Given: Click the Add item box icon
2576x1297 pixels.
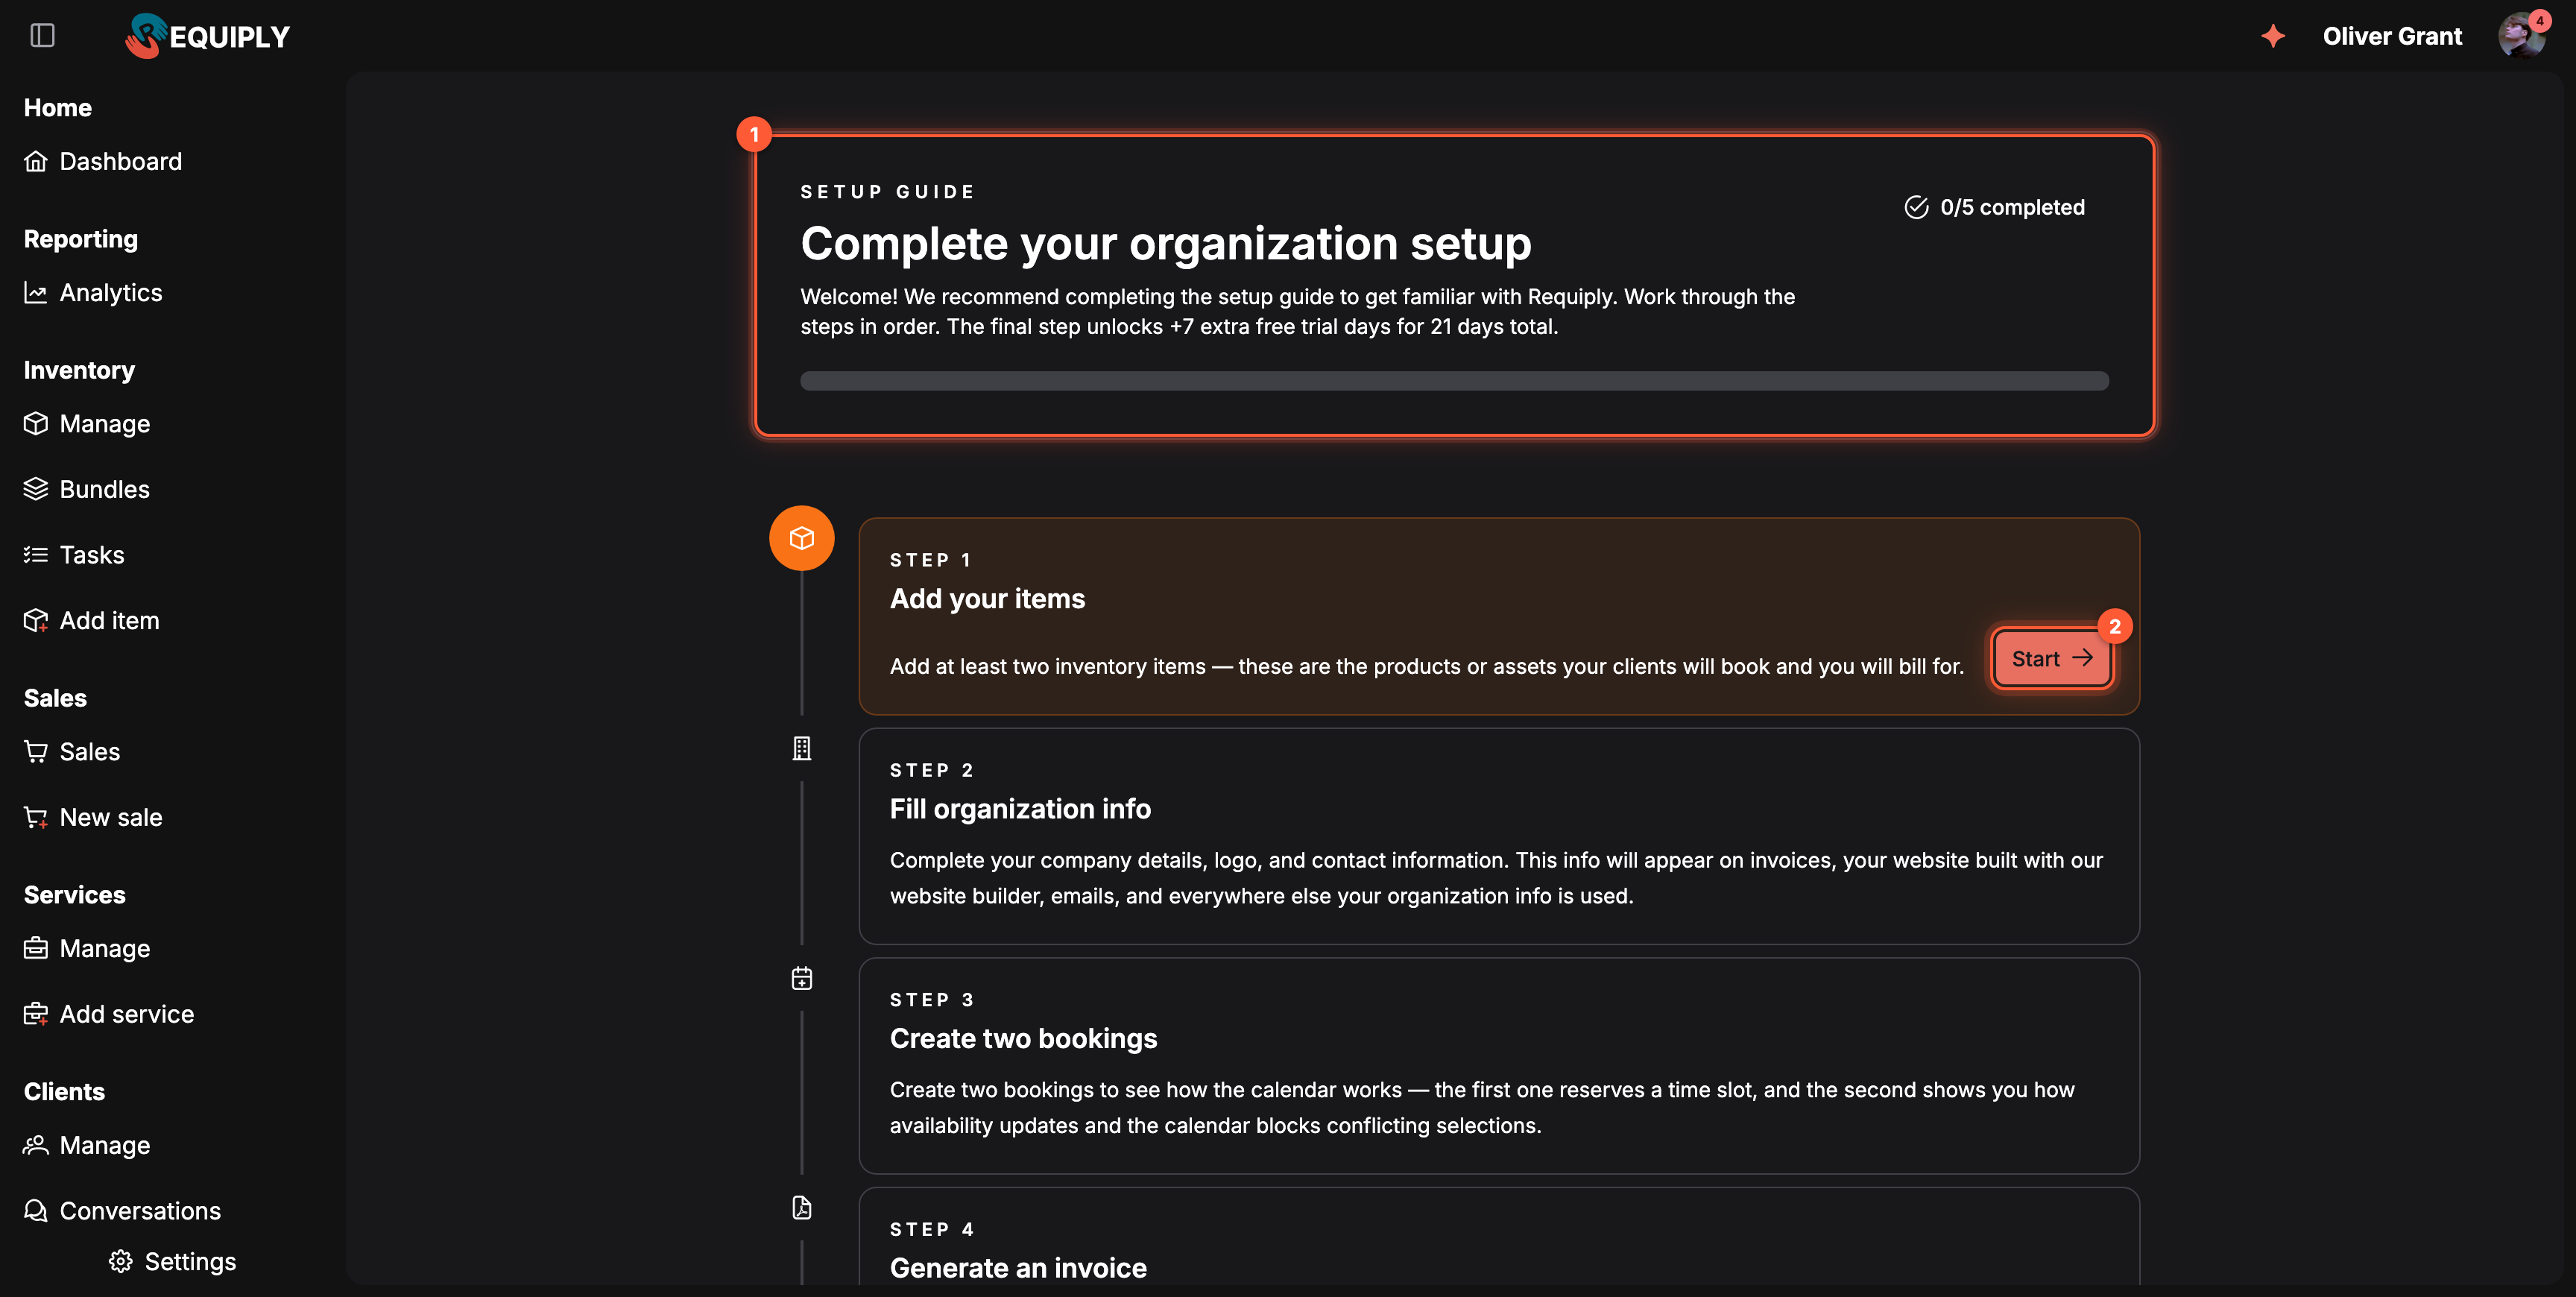Looking at the screenshot, I should (x=36, y=620).
